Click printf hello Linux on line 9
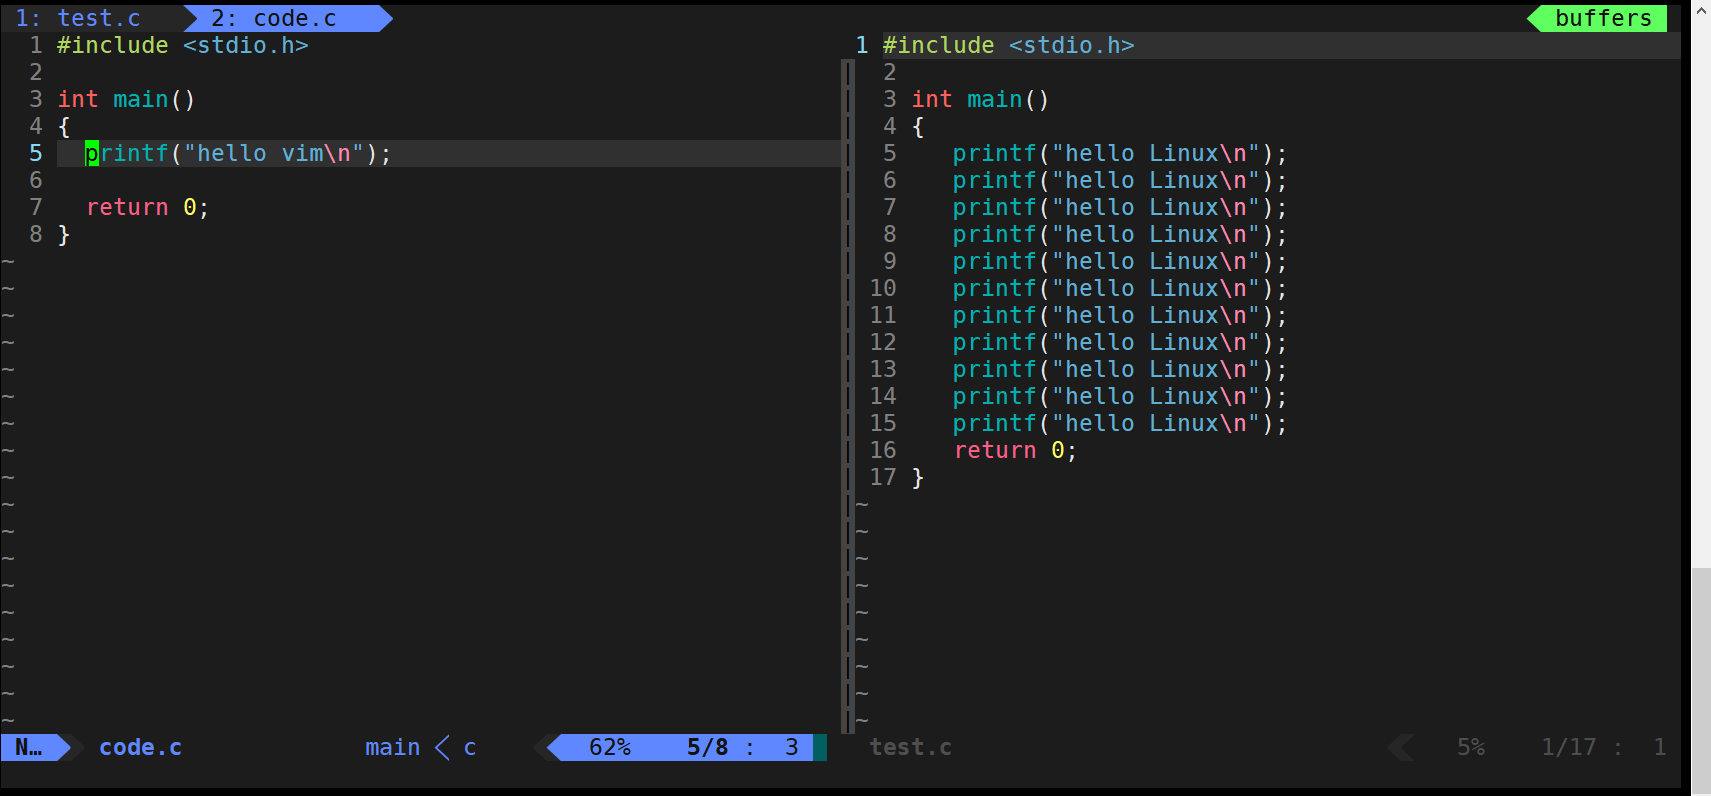 click(x=1120, y=261)
